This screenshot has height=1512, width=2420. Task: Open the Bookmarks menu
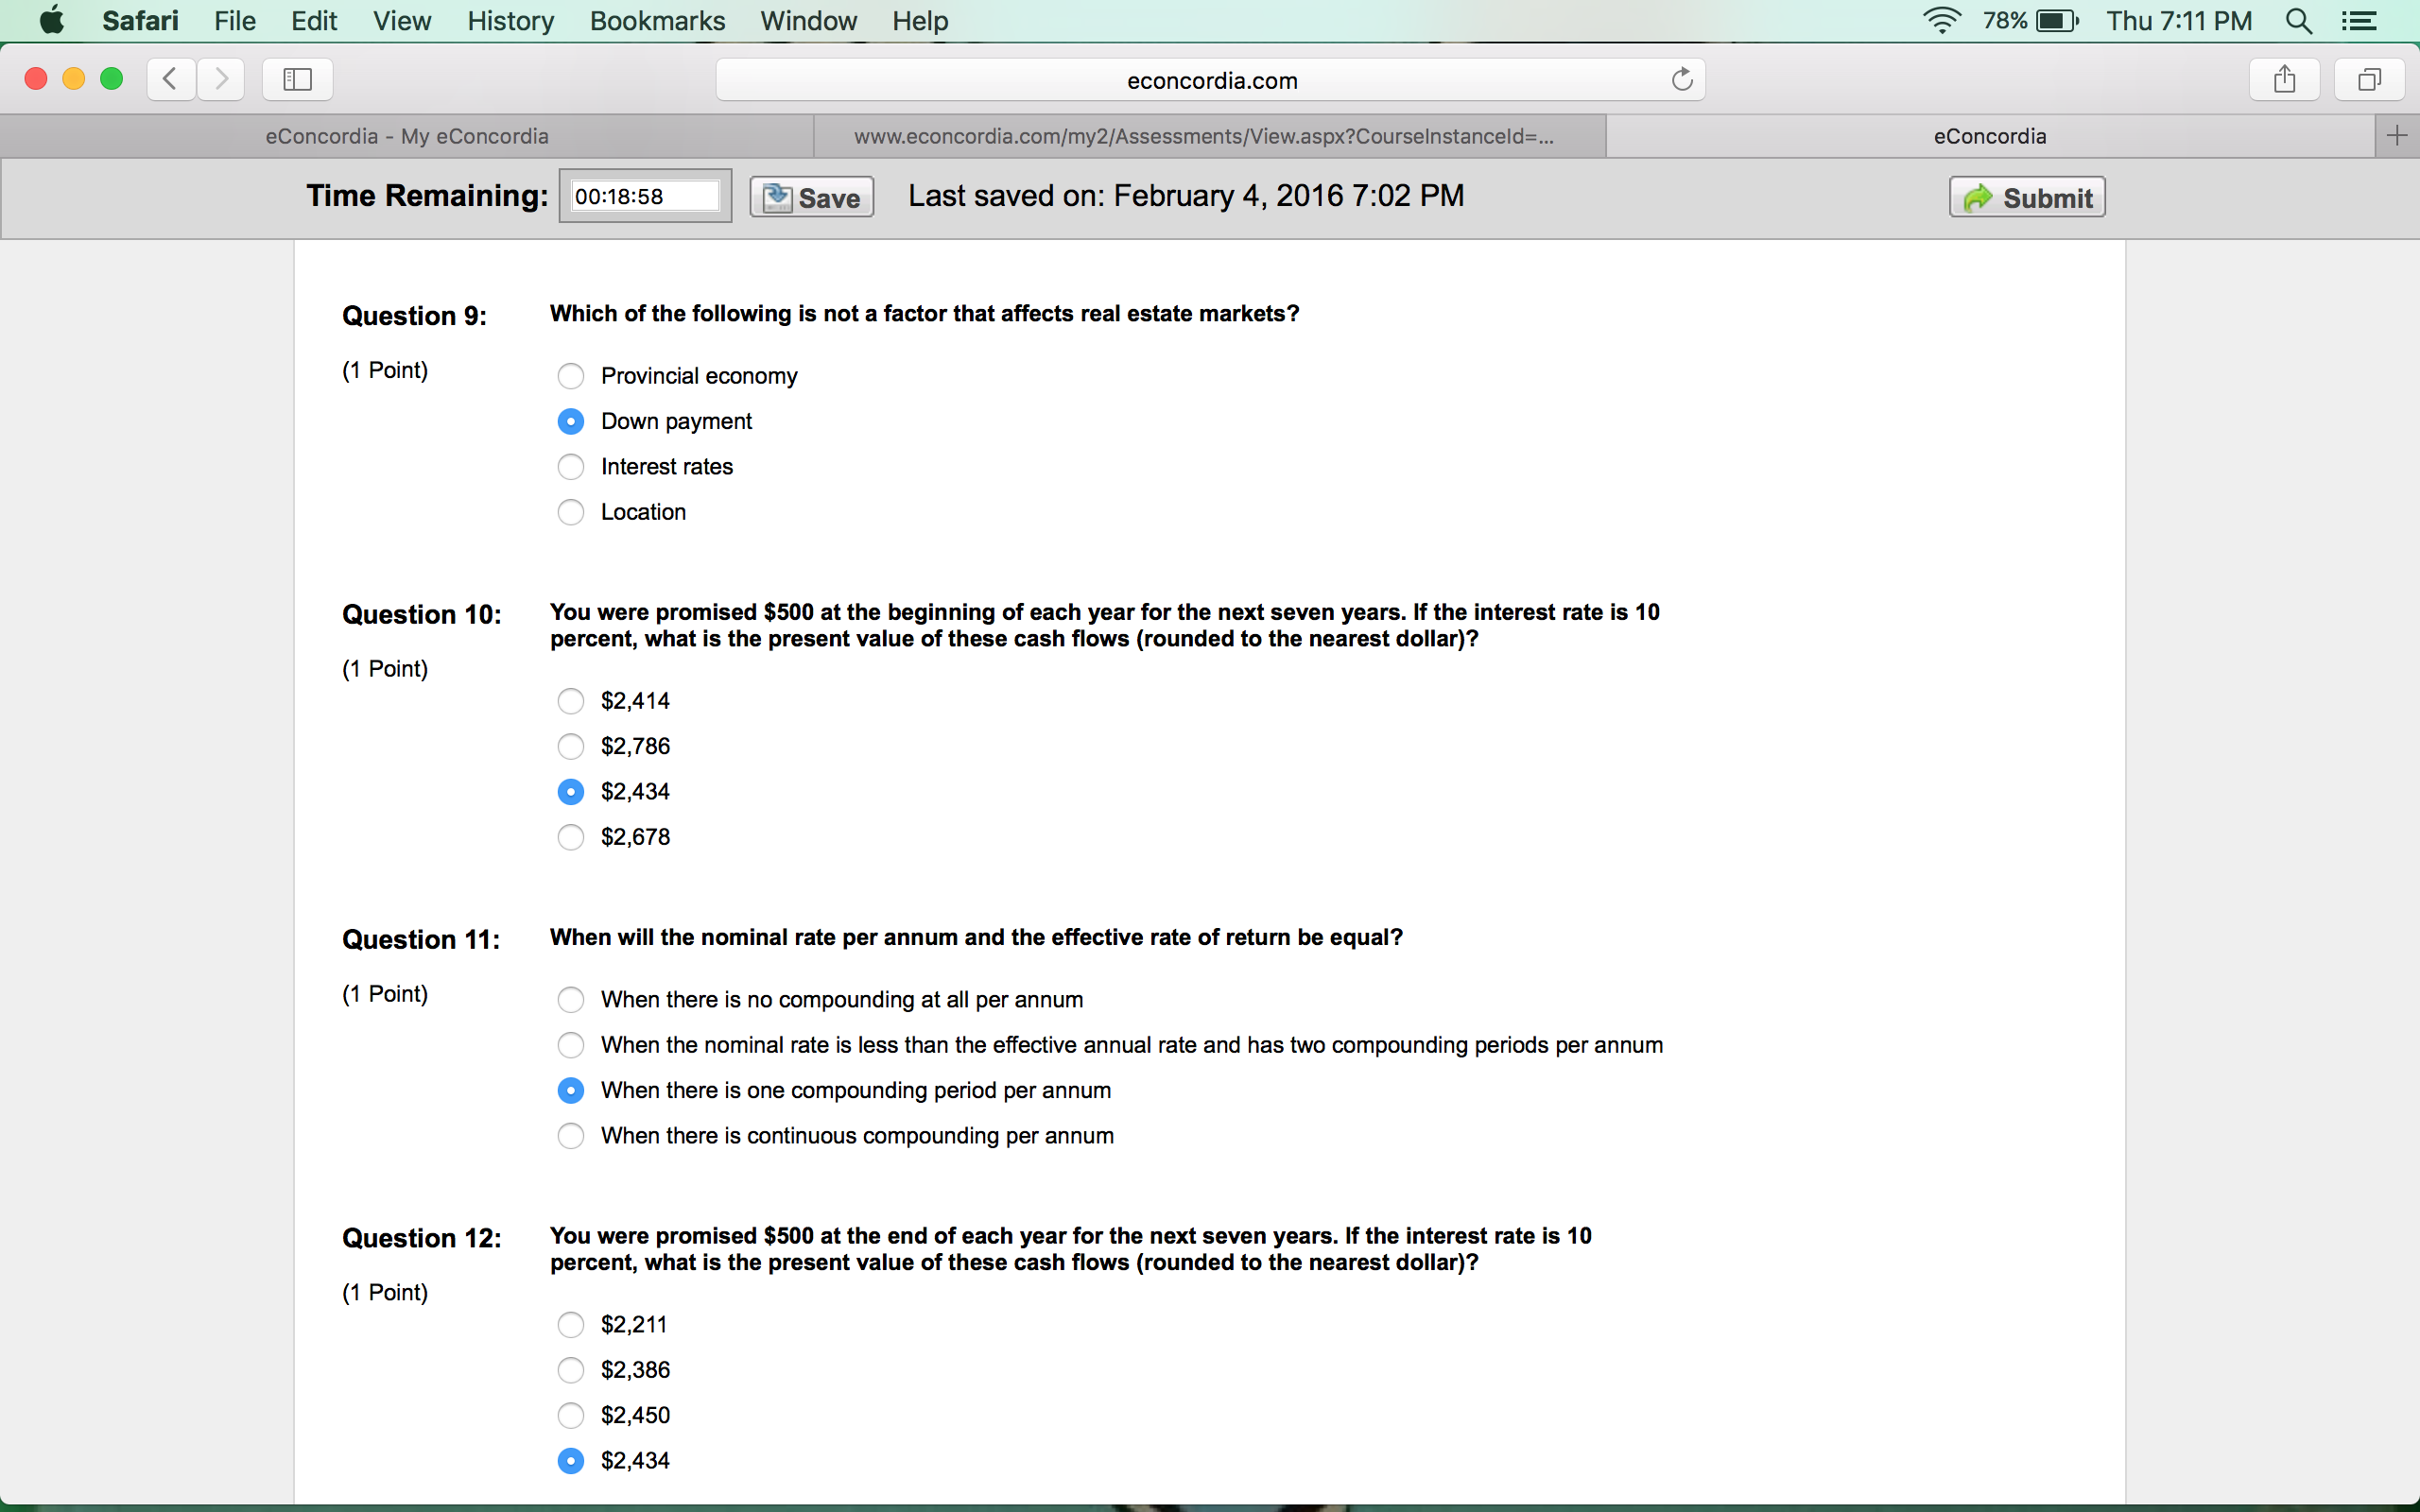[x=657, y=21]
